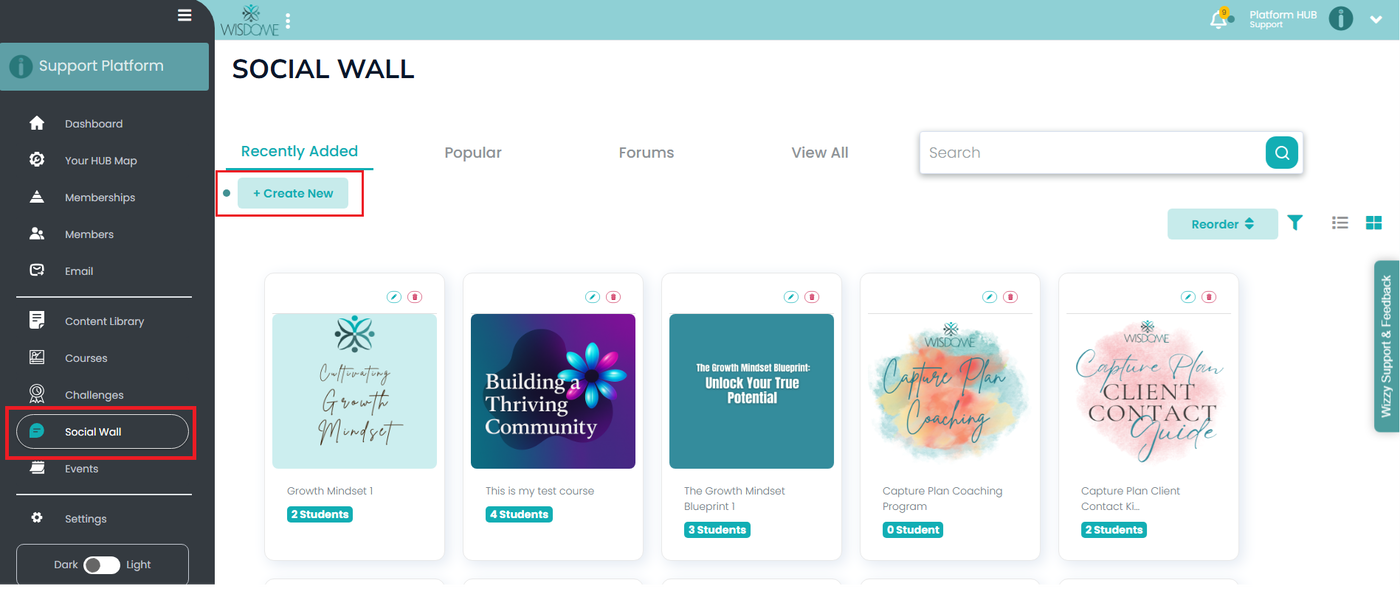
Task: Click the 4 Students badge
Action: (519, 514)
